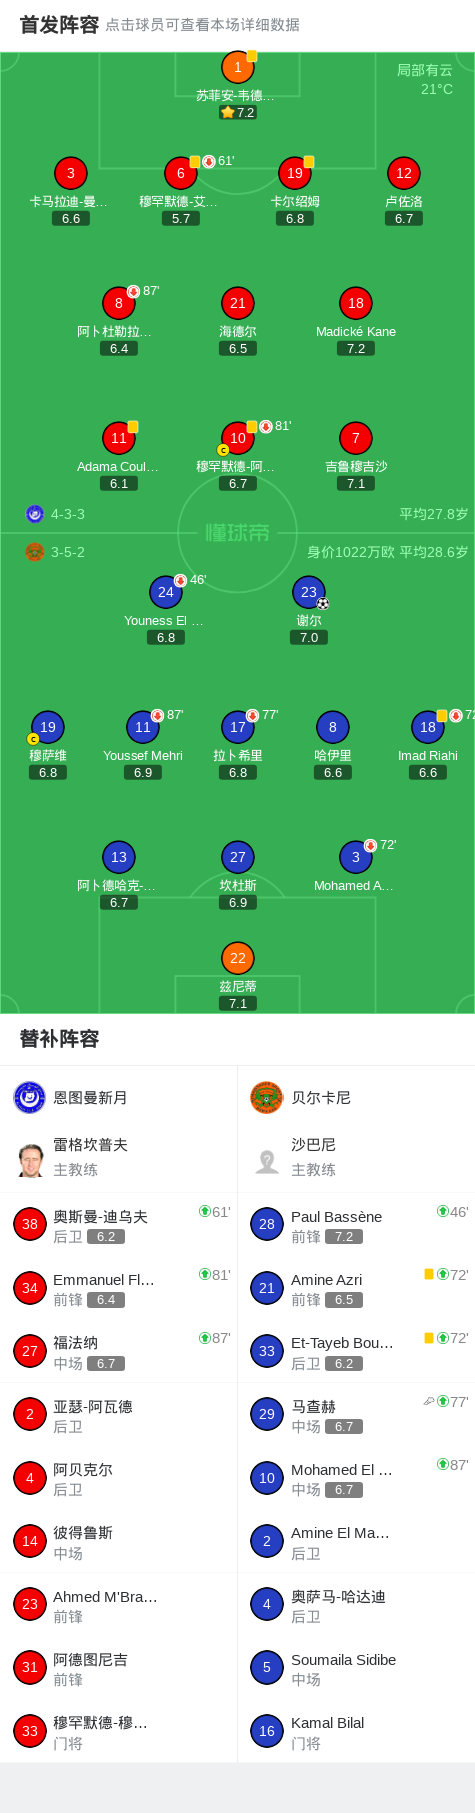Select goalkeeper substitute Kamal Bilal
The image size is (475, 1813).
(x=356, y=1731)
